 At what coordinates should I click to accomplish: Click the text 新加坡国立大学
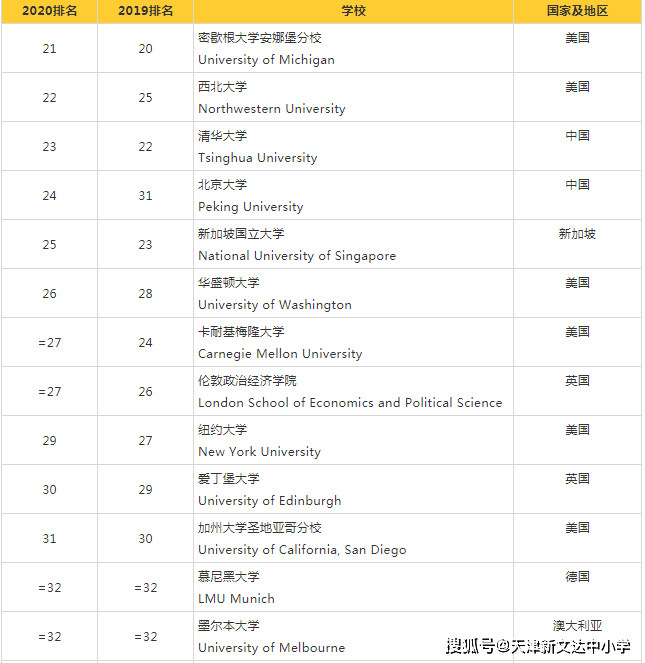point(241,234)
